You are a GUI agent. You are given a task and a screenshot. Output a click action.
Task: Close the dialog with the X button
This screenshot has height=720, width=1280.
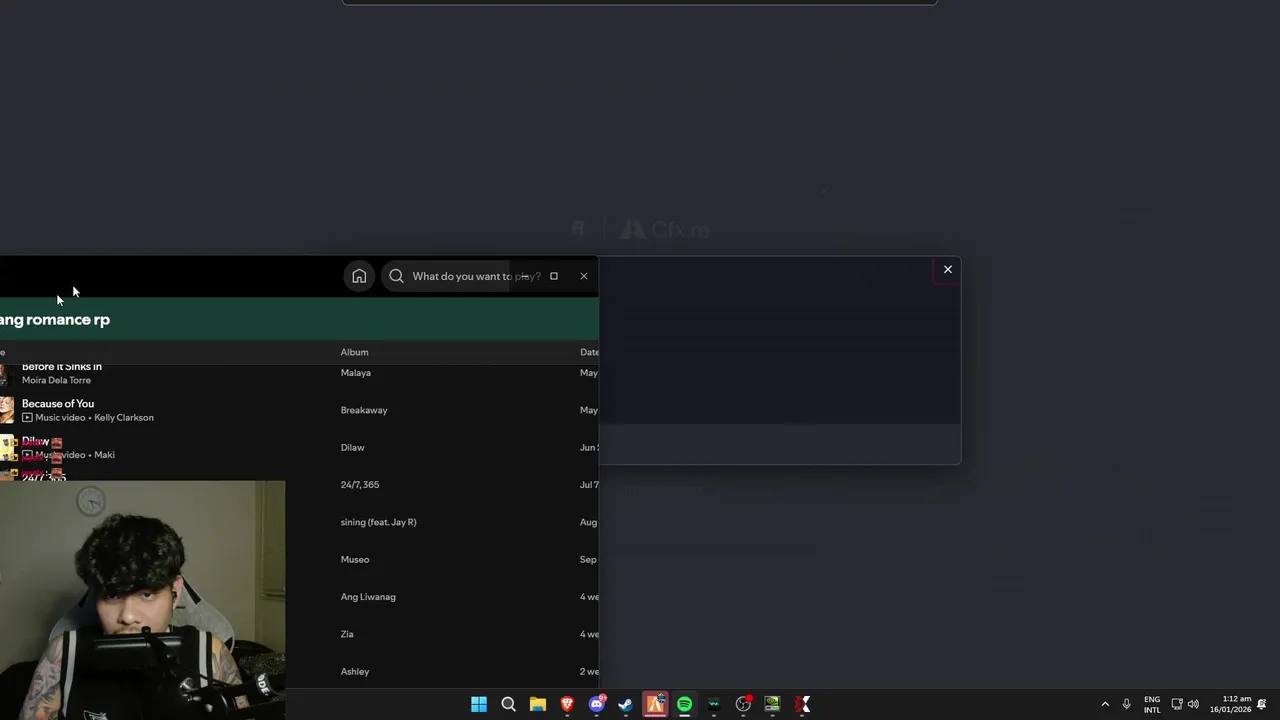click(x=948, y=269)
